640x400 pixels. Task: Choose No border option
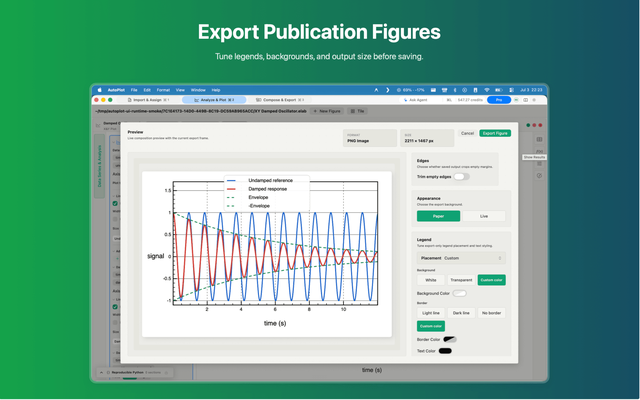pos(491,313)
